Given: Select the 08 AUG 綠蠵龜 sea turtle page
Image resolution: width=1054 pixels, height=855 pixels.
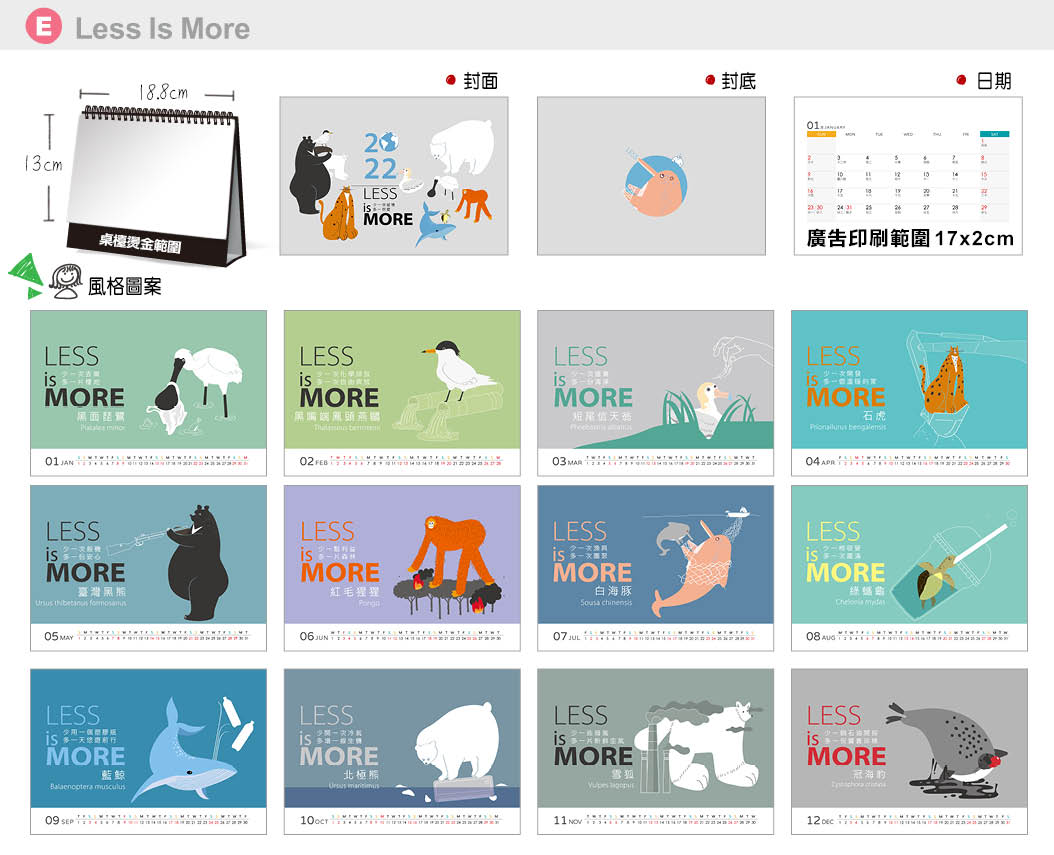Looking at the screenshot, I should pos(909,567).
